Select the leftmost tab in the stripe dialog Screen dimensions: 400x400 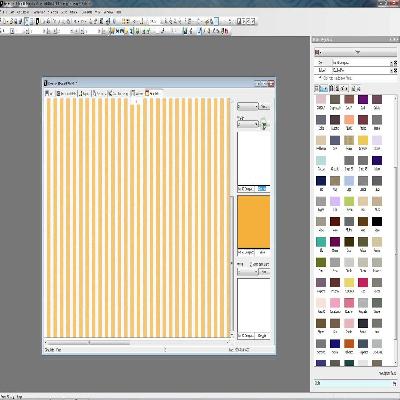[x=49, y=94]
